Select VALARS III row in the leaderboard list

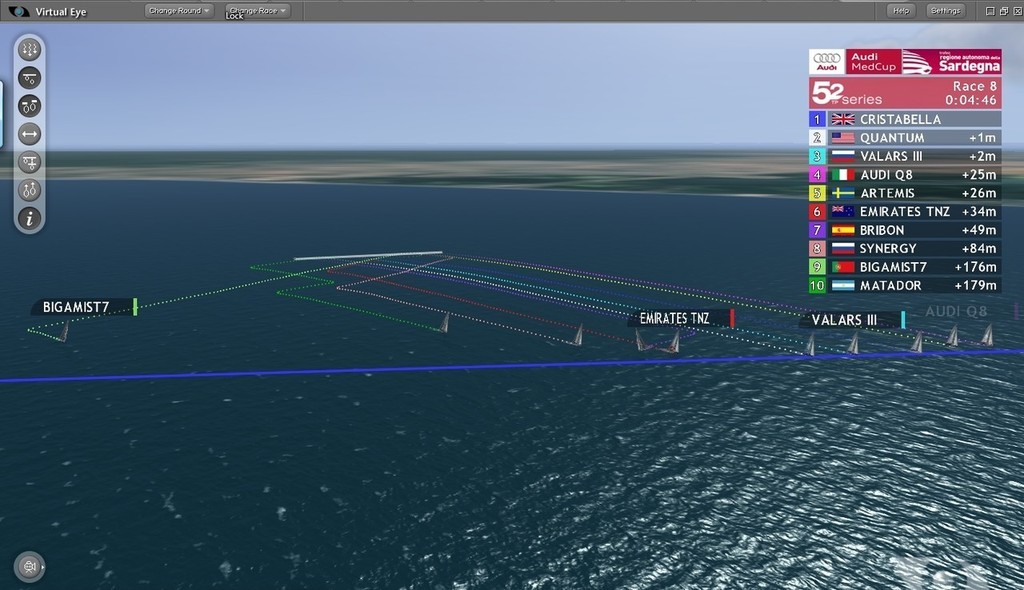[x=904, y=156]
